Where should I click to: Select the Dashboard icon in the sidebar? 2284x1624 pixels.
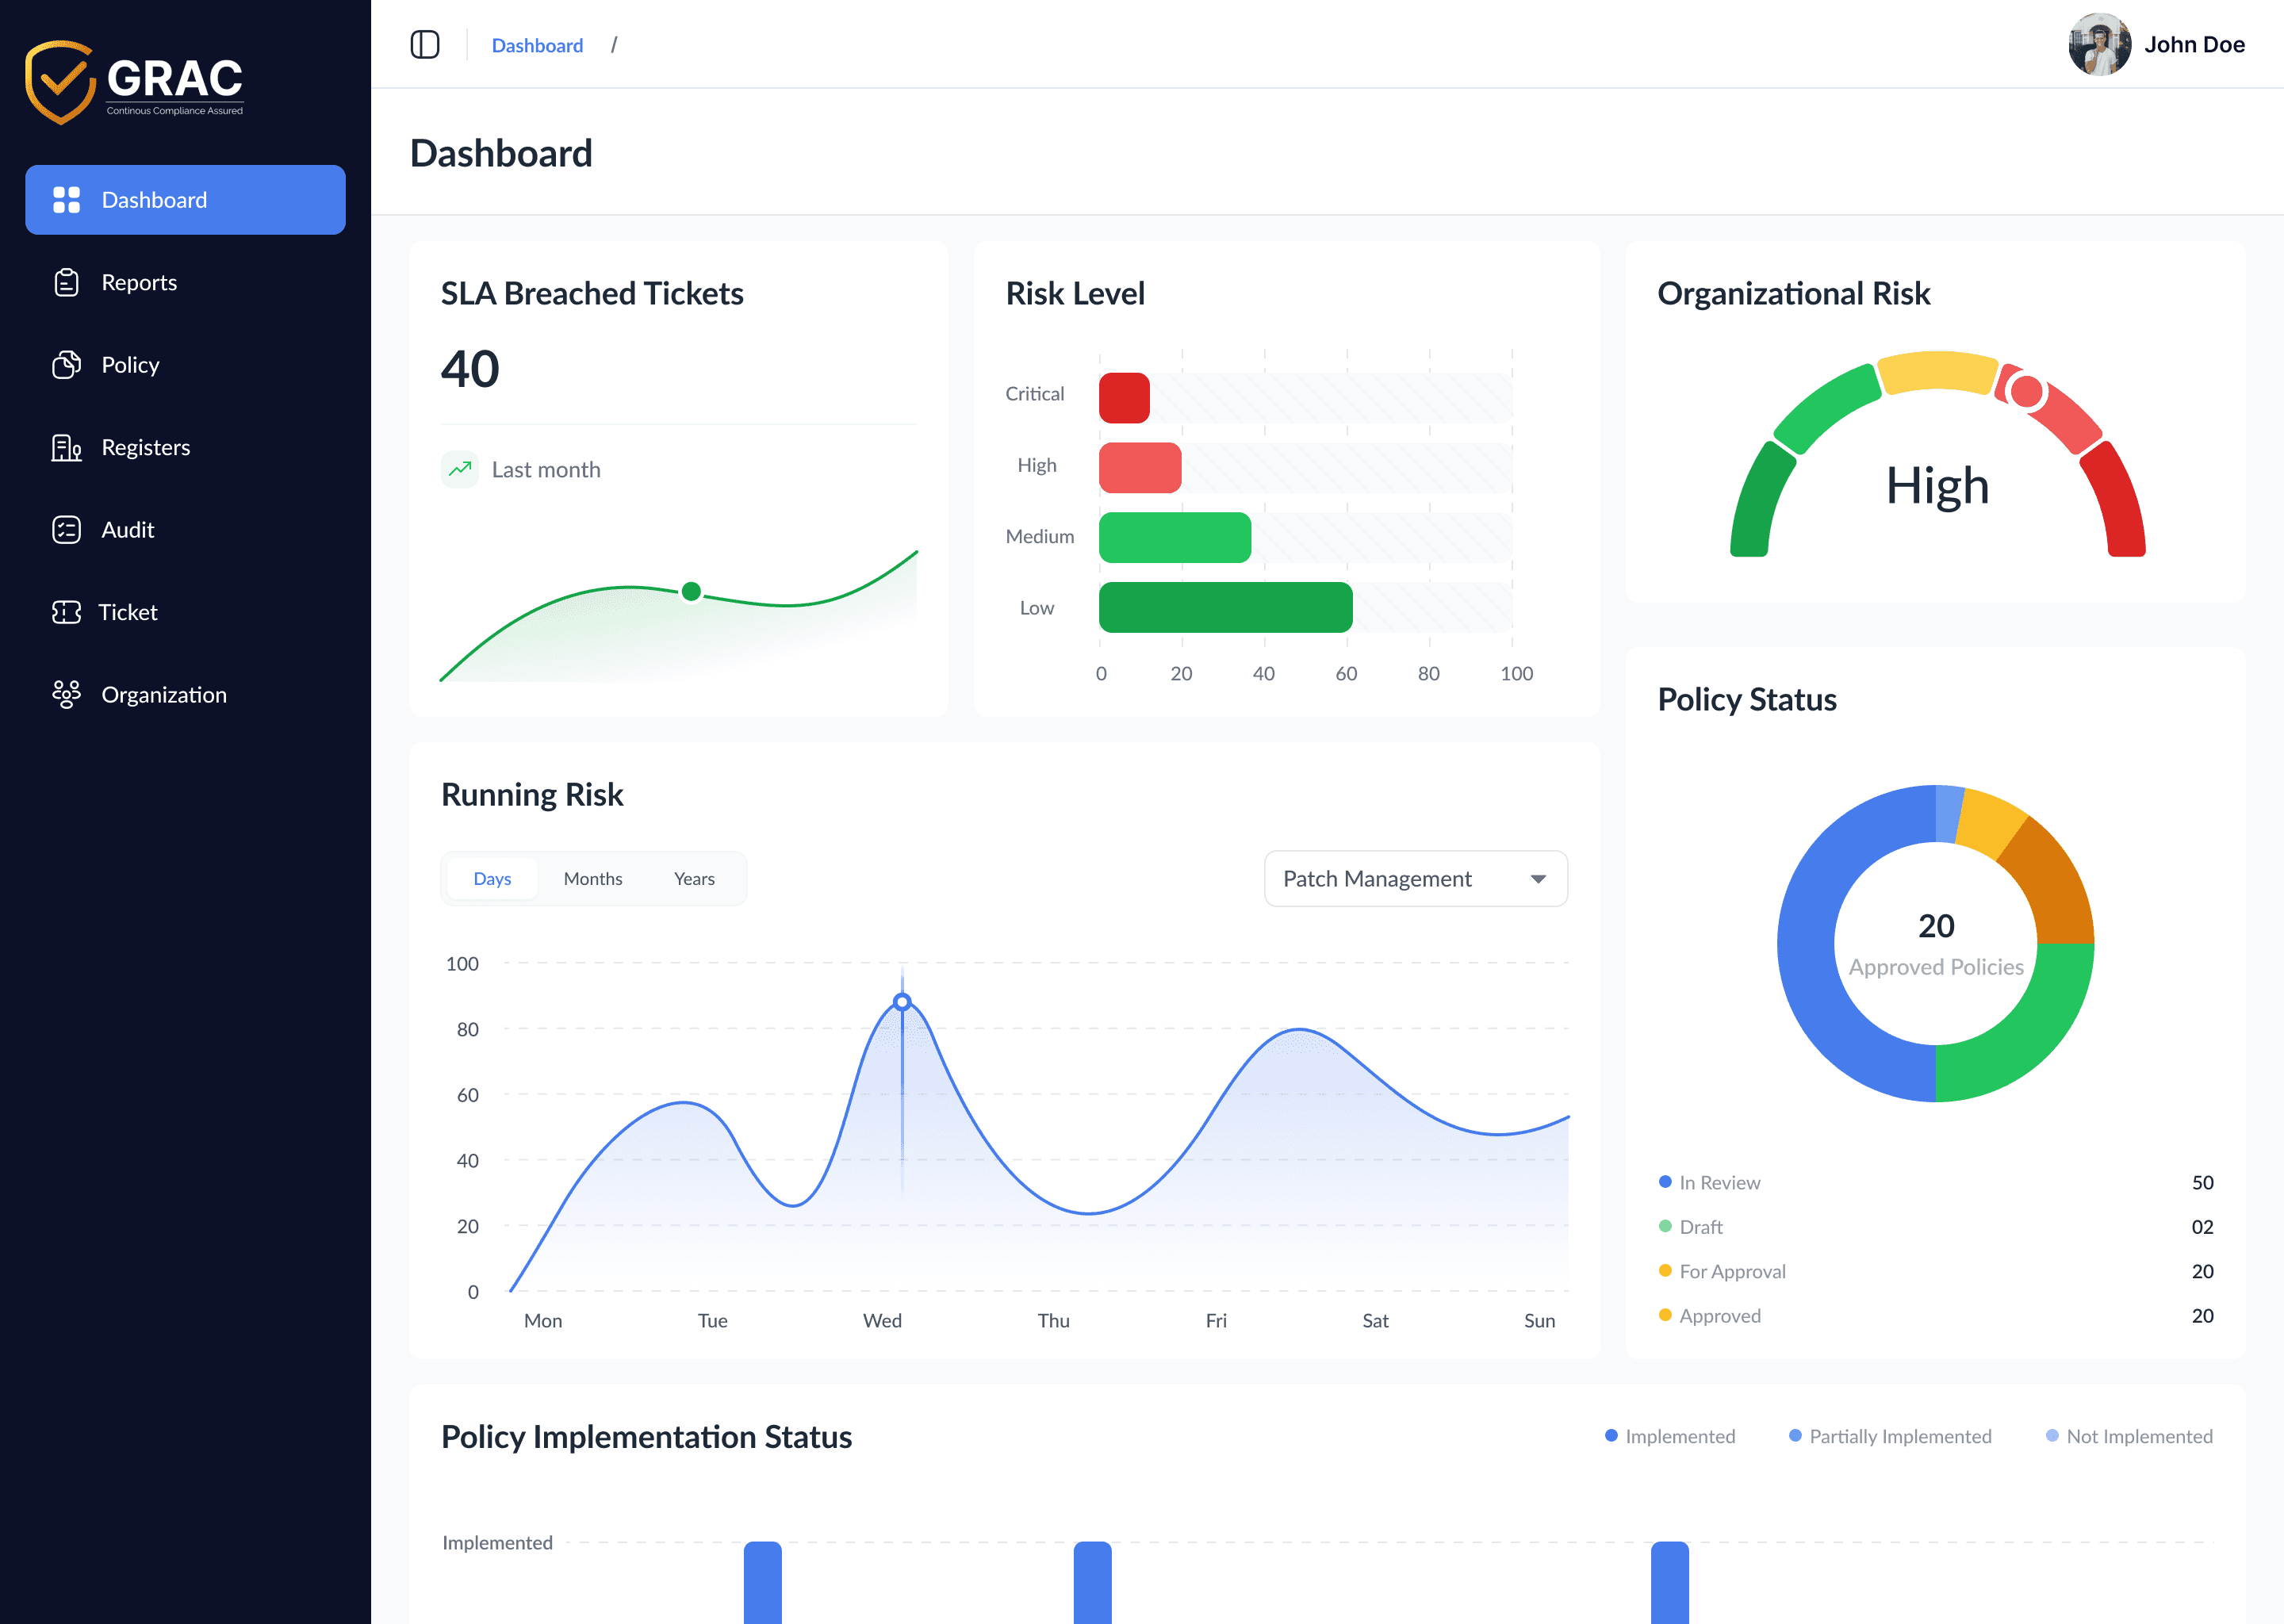66,199
